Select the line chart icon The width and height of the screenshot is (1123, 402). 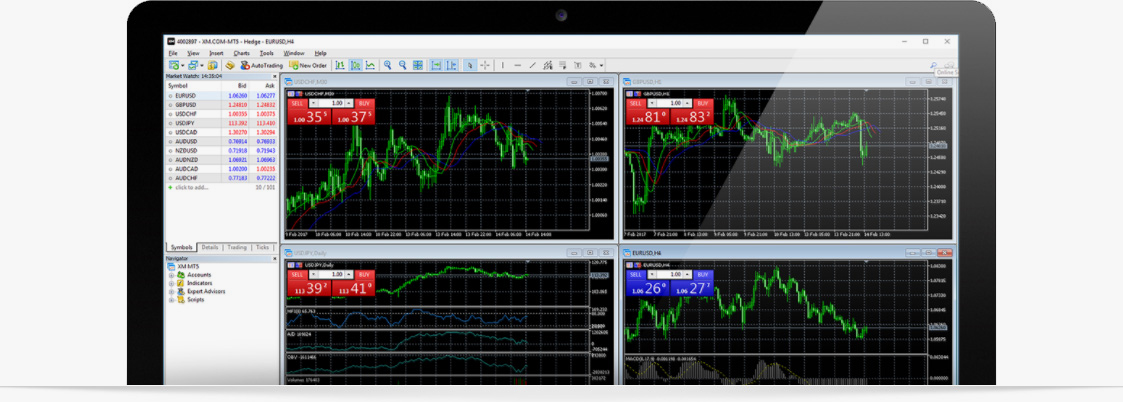371,65
